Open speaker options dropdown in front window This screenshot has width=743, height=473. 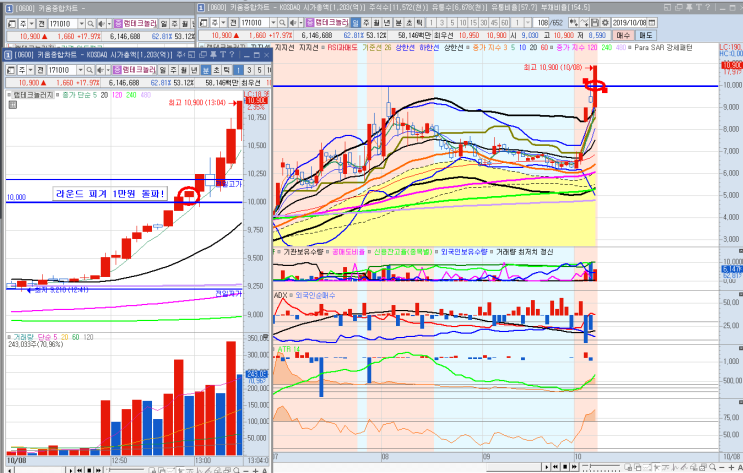(108, 70)
